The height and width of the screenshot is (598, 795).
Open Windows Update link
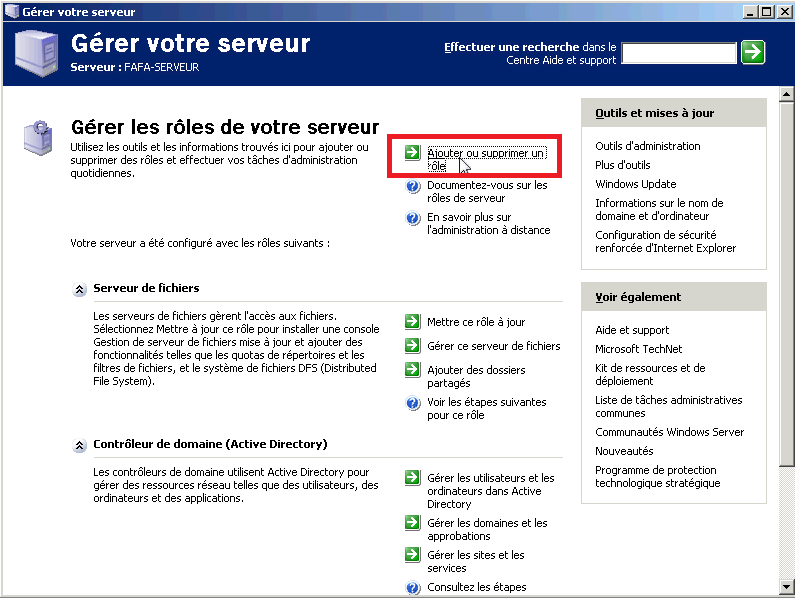pos(636,184)
